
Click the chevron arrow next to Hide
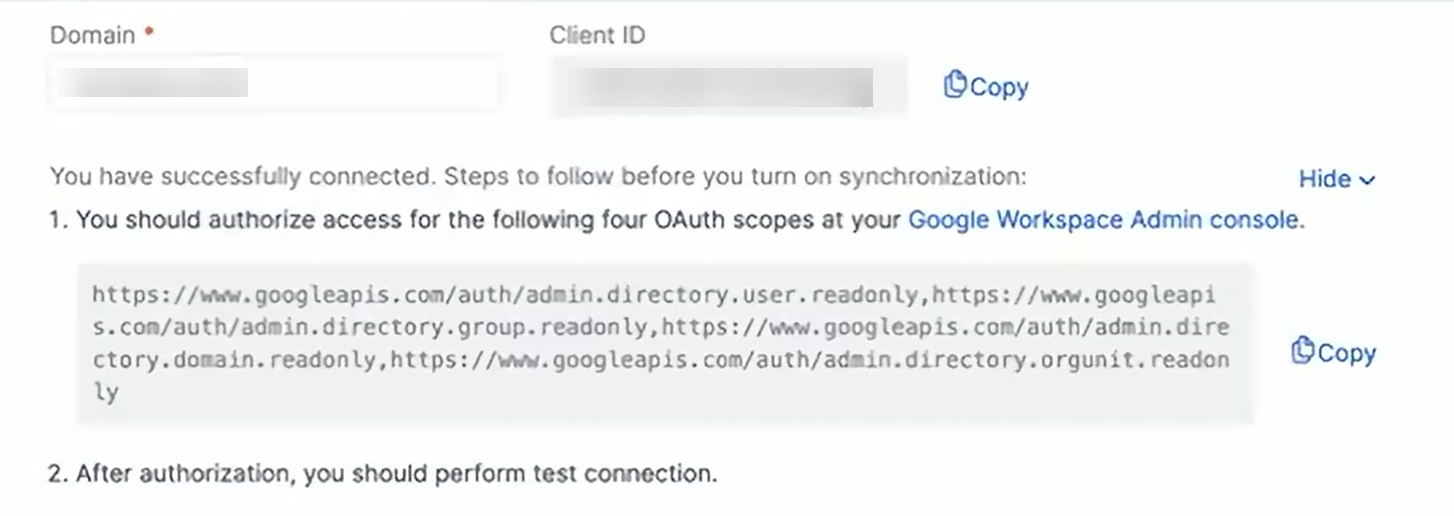(1368, 181)
